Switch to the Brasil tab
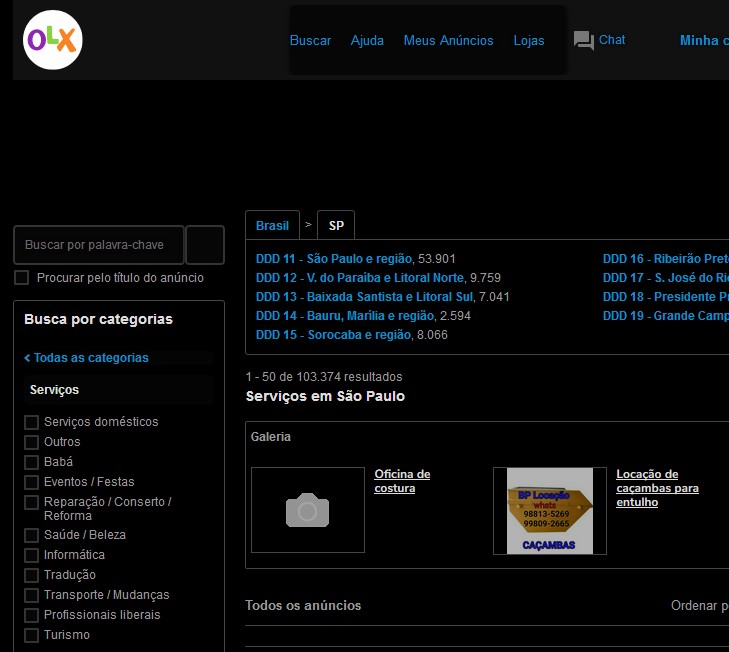Viewport: 729px width, 652px height. point(272,226)
